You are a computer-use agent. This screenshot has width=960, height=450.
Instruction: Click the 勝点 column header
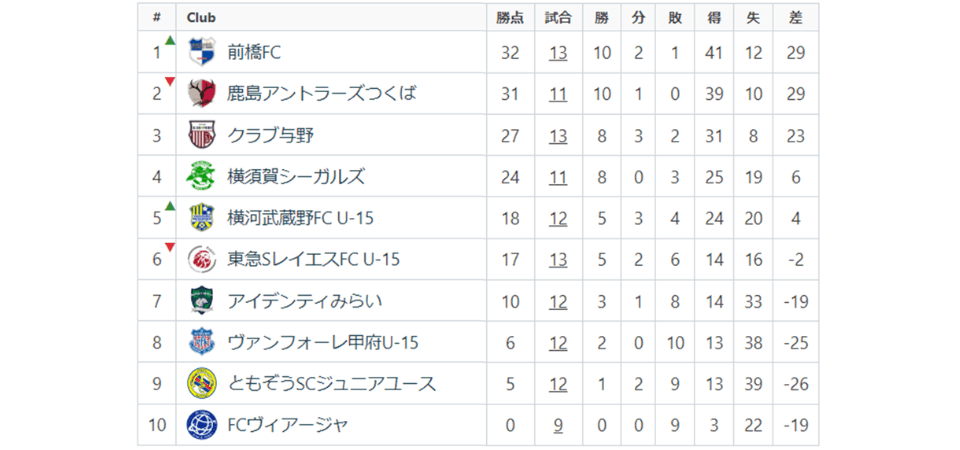[510, 17]
